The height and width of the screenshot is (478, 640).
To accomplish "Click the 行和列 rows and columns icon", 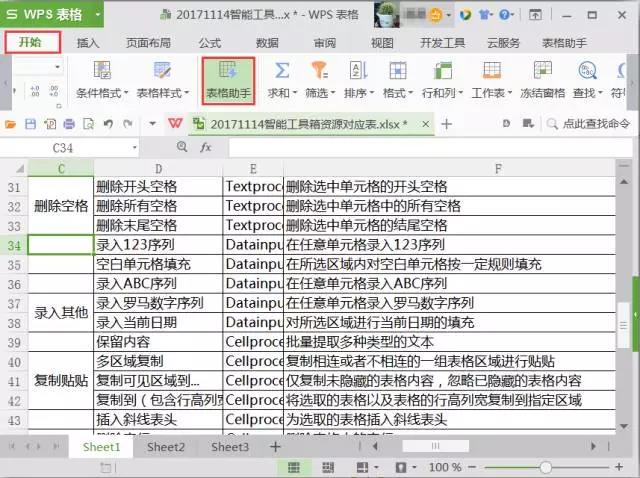I will click(442, 70).
